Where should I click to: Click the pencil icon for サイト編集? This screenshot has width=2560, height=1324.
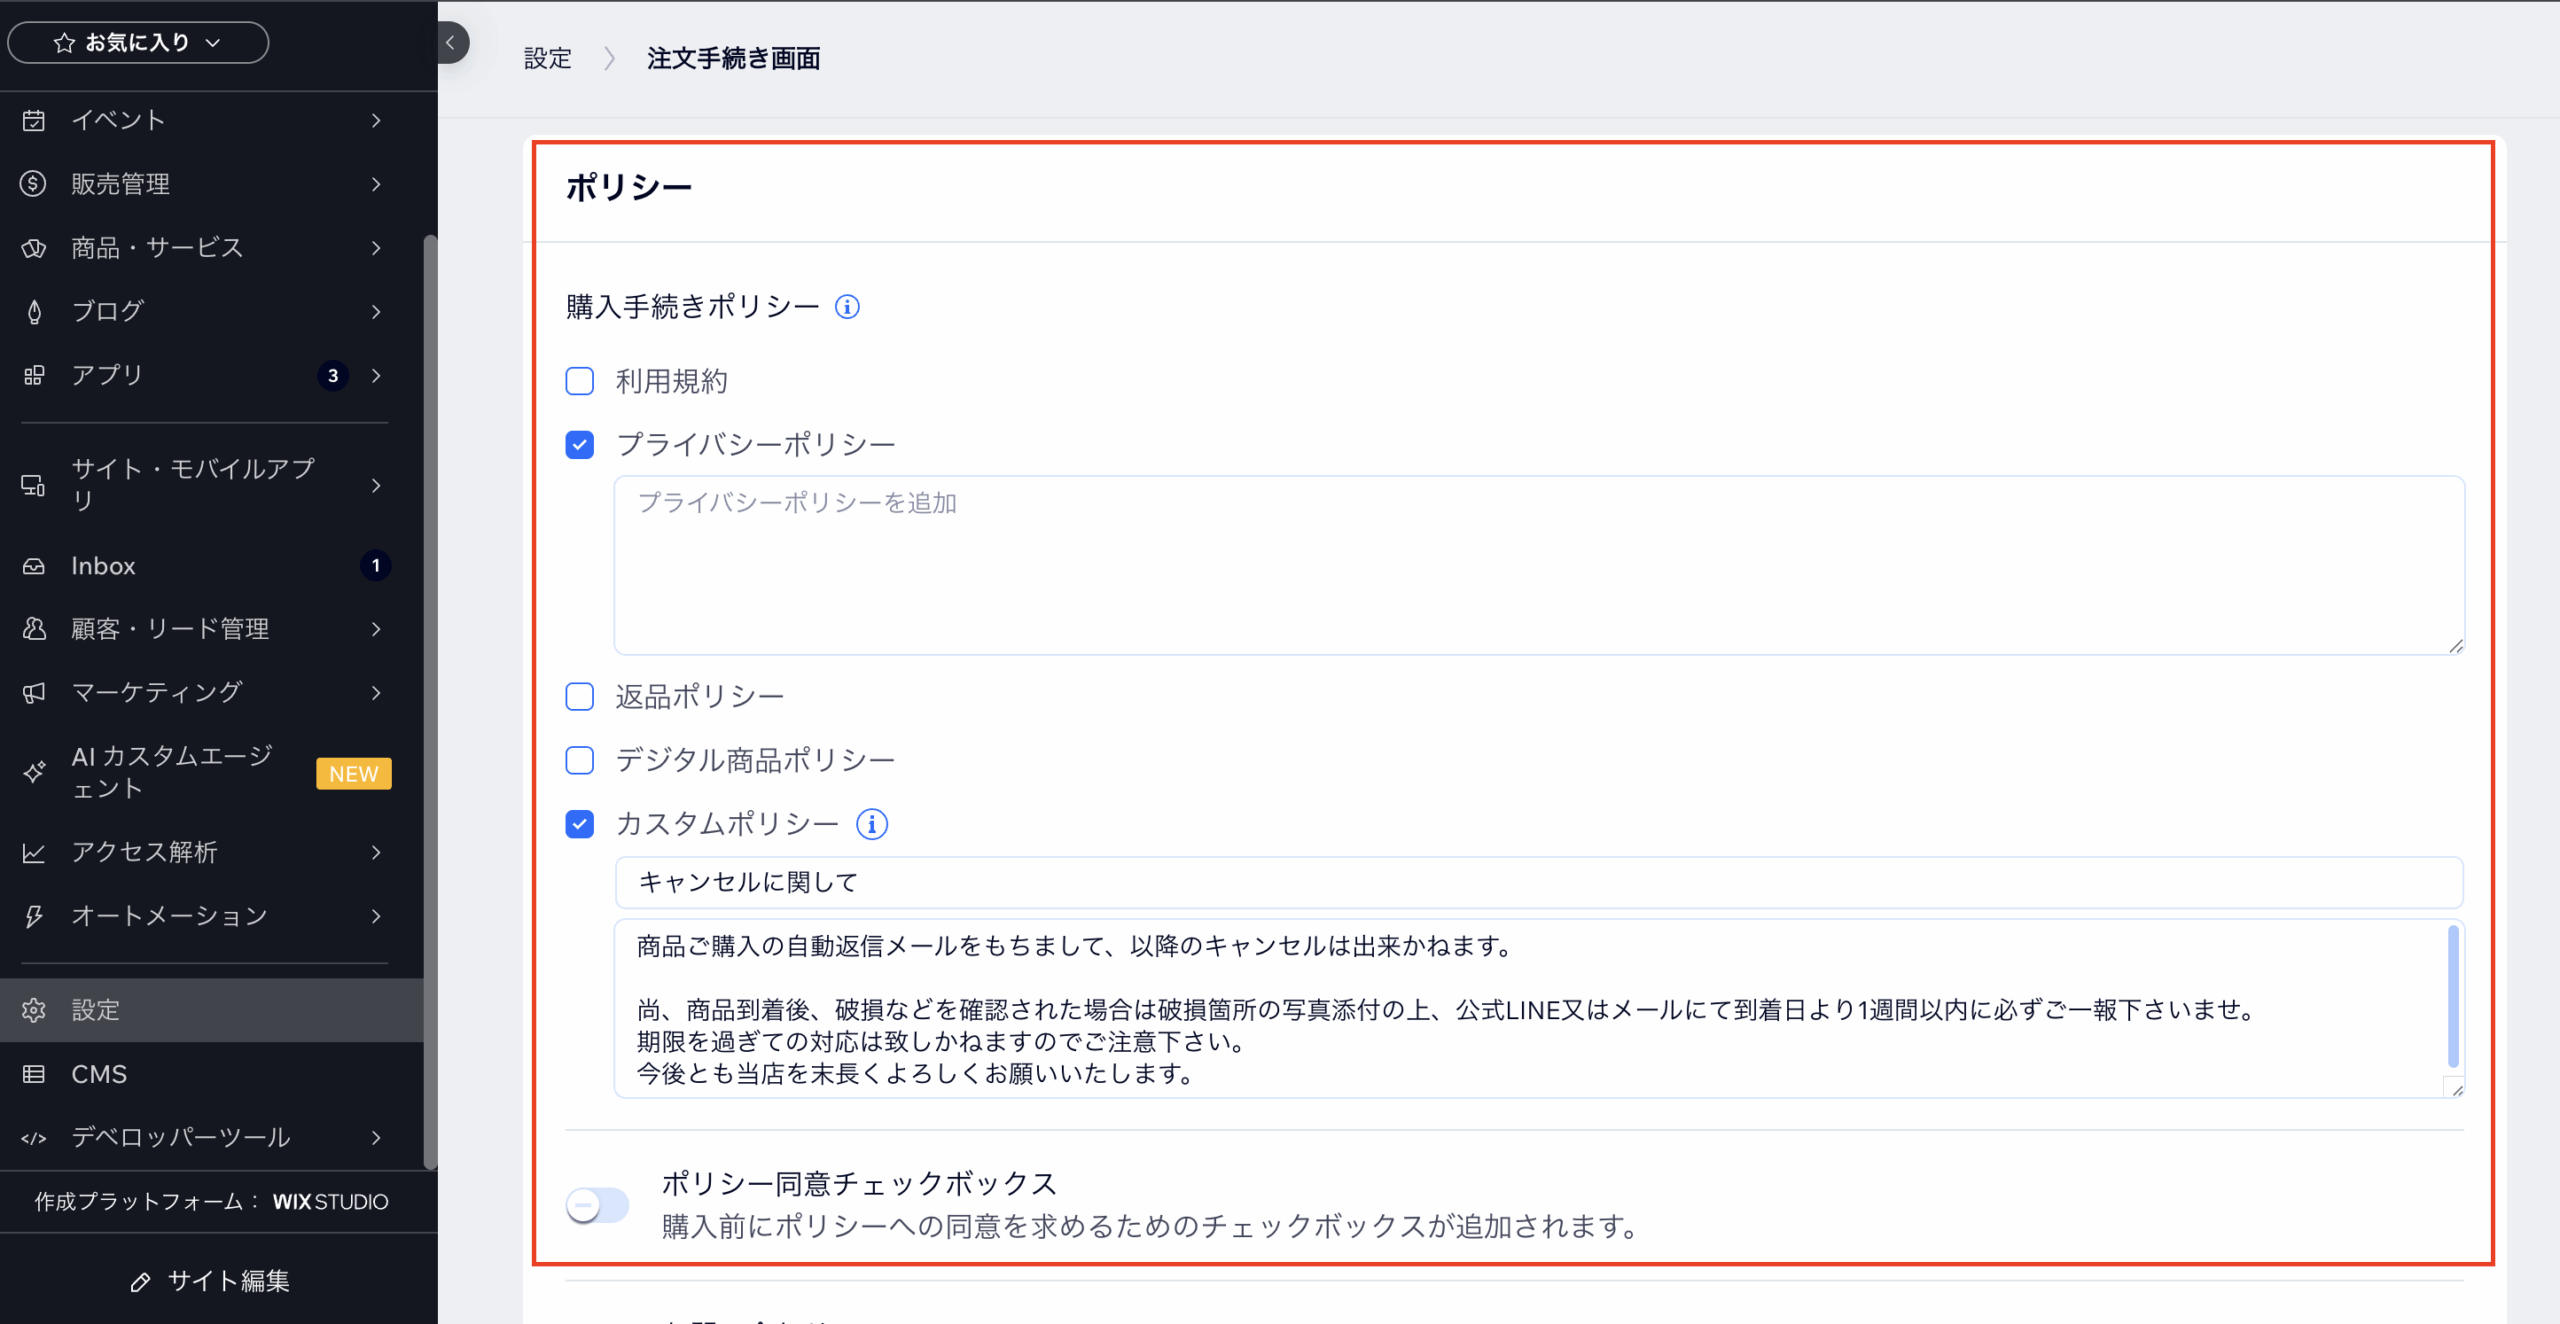click(141, 1281)
